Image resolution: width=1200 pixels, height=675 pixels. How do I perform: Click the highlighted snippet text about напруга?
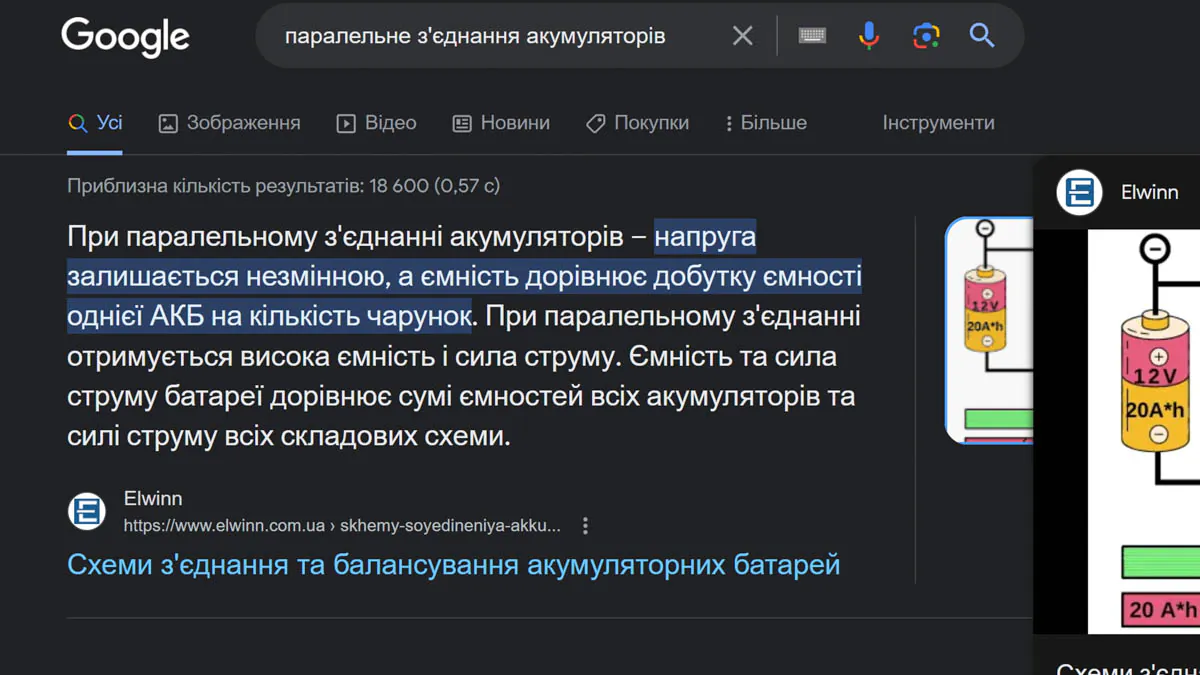464,277
